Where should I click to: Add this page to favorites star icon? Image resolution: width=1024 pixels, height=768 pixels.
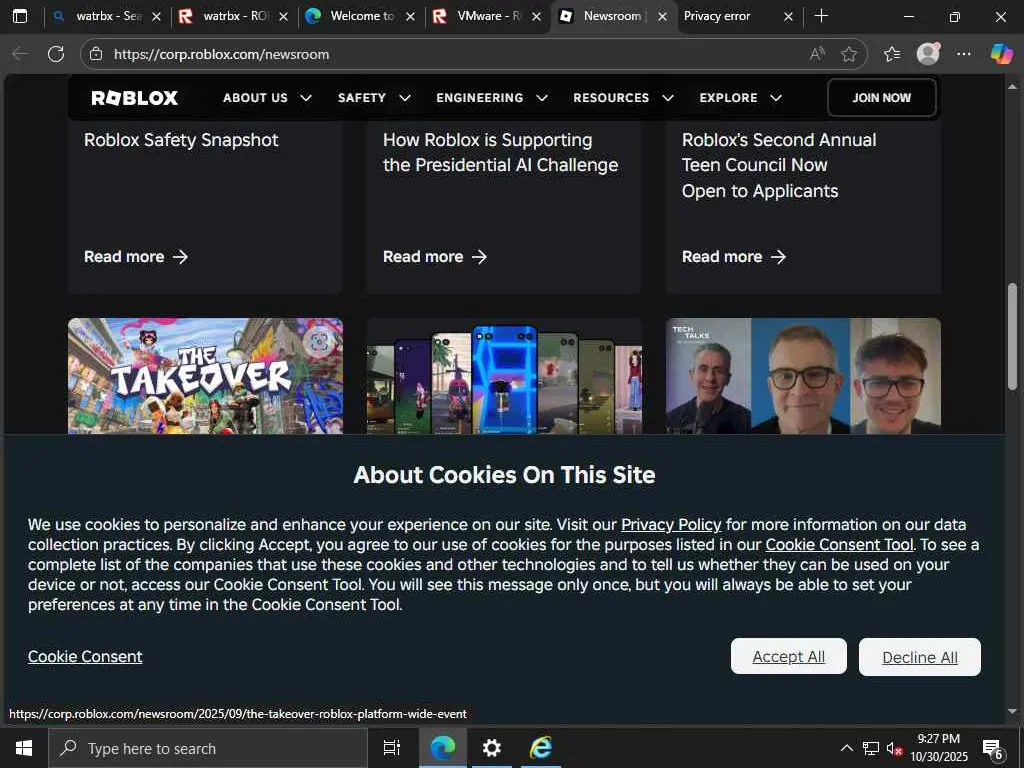click(849, 54)
